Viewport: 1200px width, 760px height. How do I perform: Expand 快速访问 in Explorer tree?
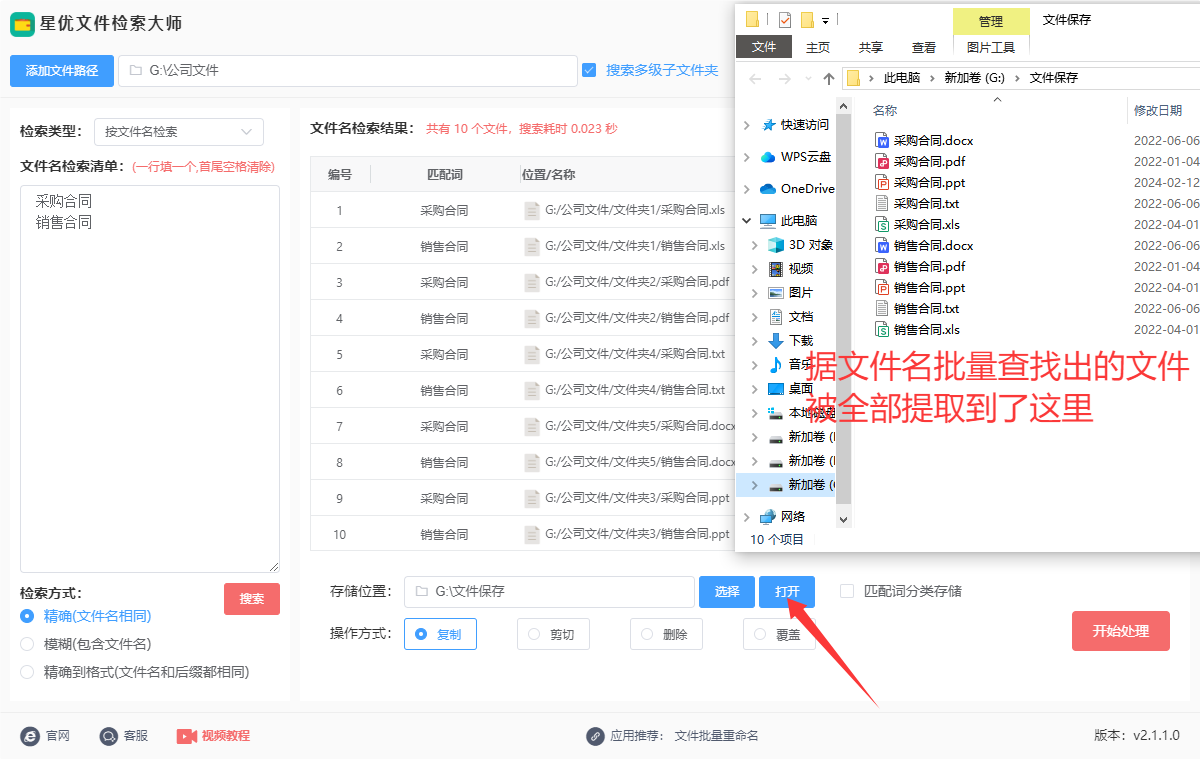pyautogui.click(x=747, y=125)
